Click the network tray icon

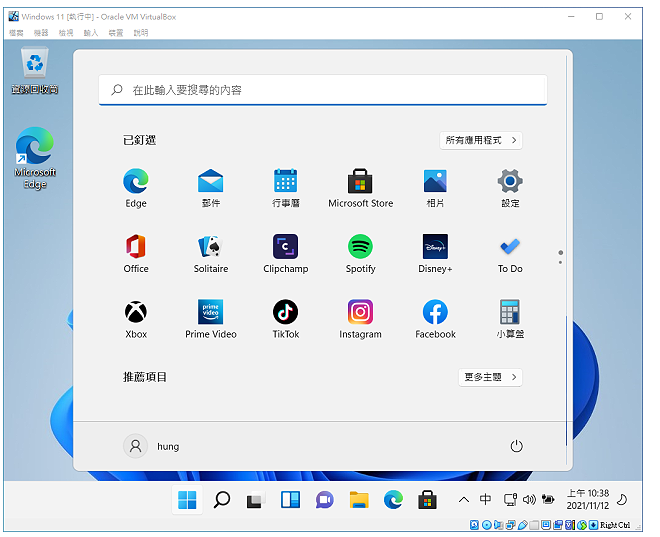click(510, 500)
